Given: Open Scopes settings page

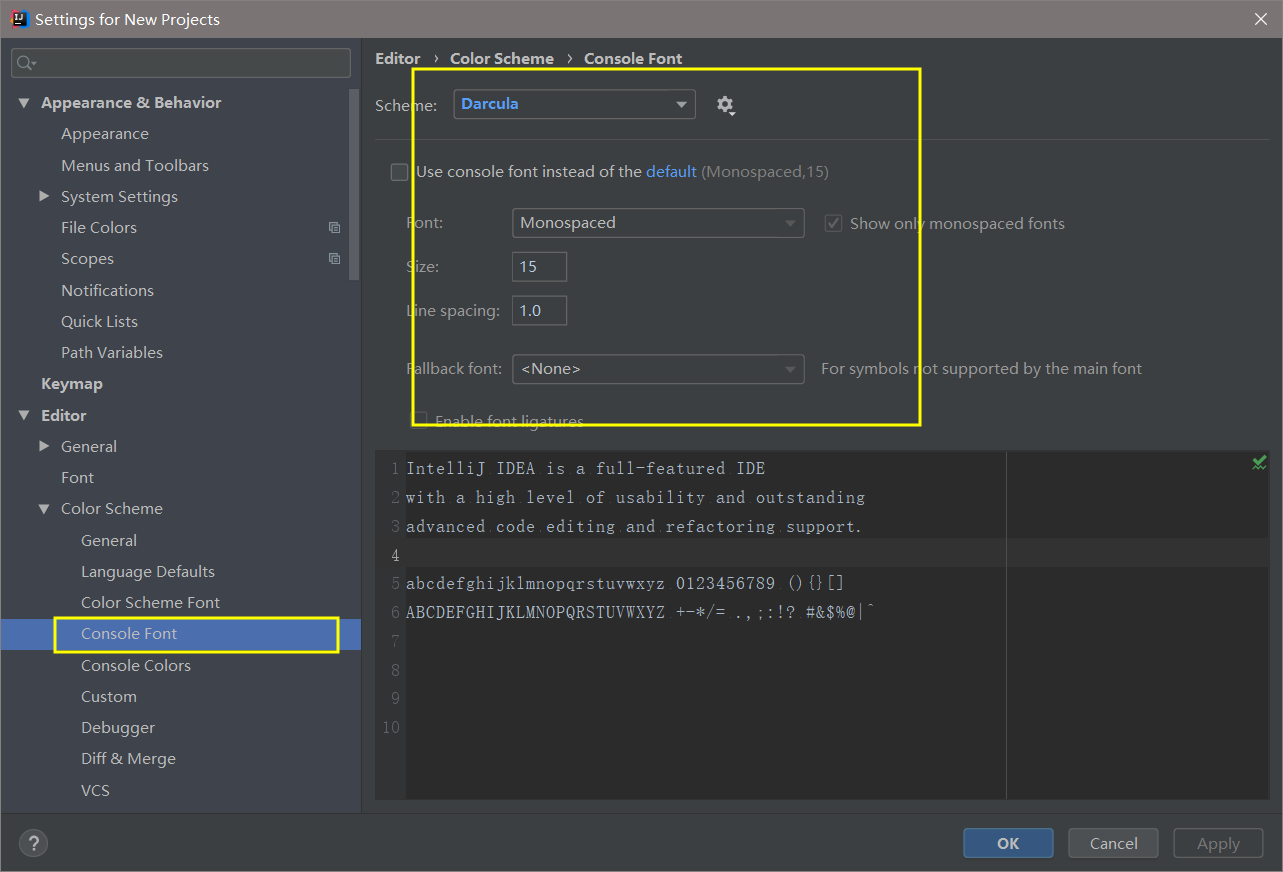Looking at the screenshot, I should [x=87, y=259].
